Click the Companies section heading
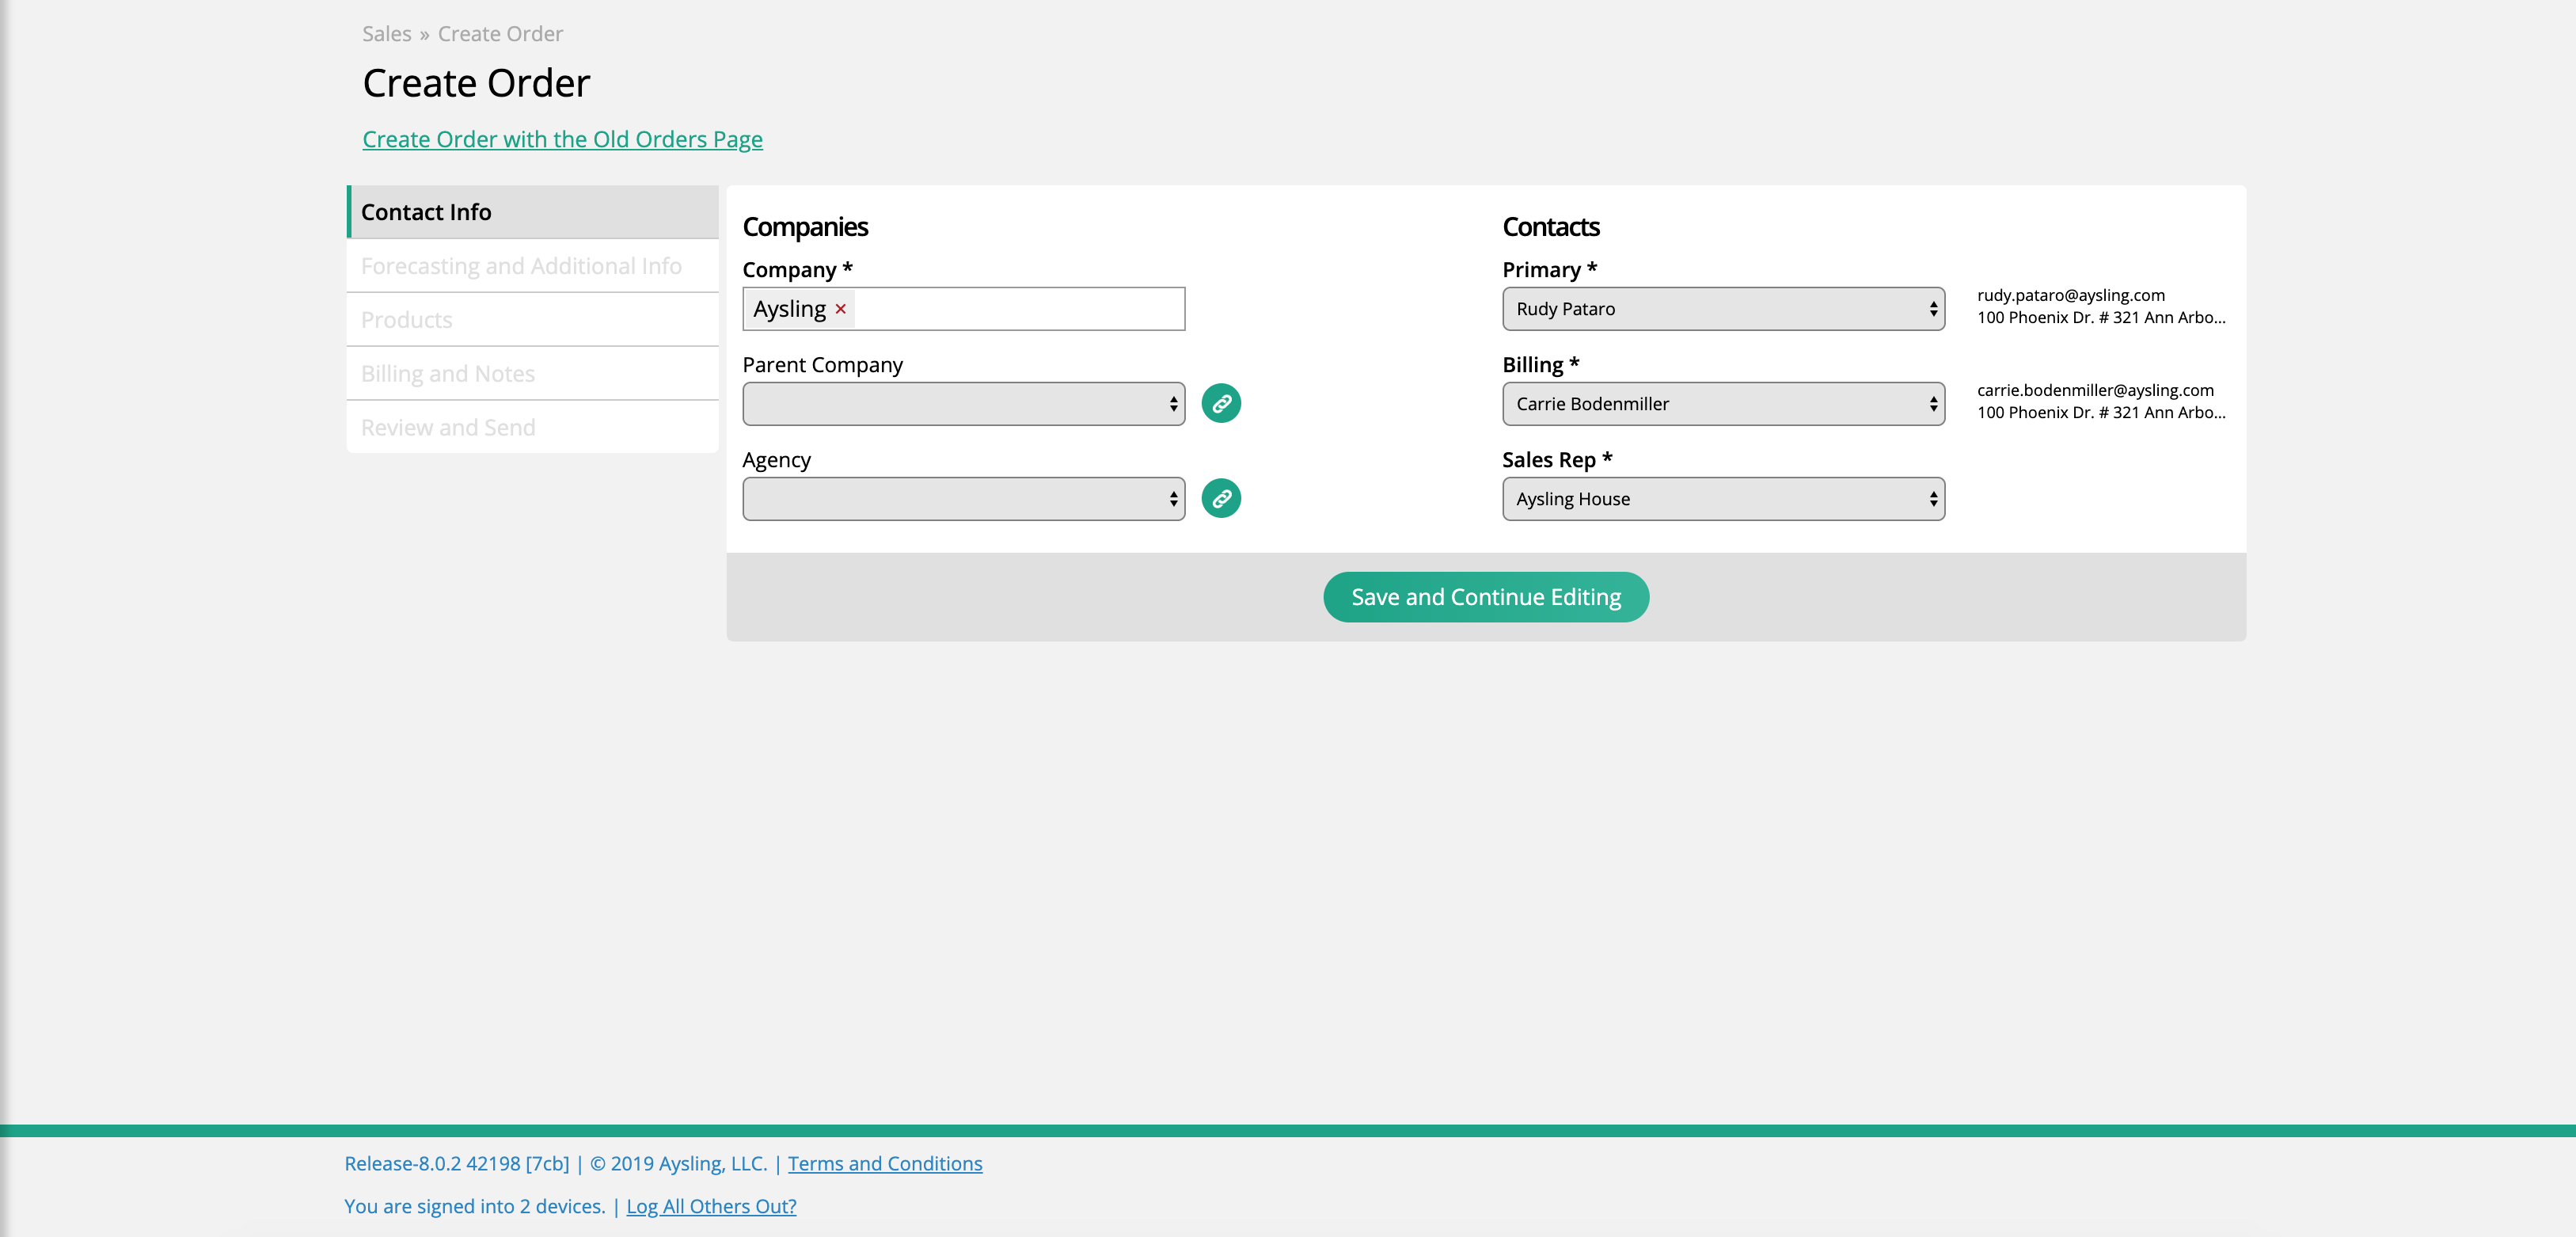Image resolution: width=2576 pixels, height=1237 pixels. [x=805, y=227]
